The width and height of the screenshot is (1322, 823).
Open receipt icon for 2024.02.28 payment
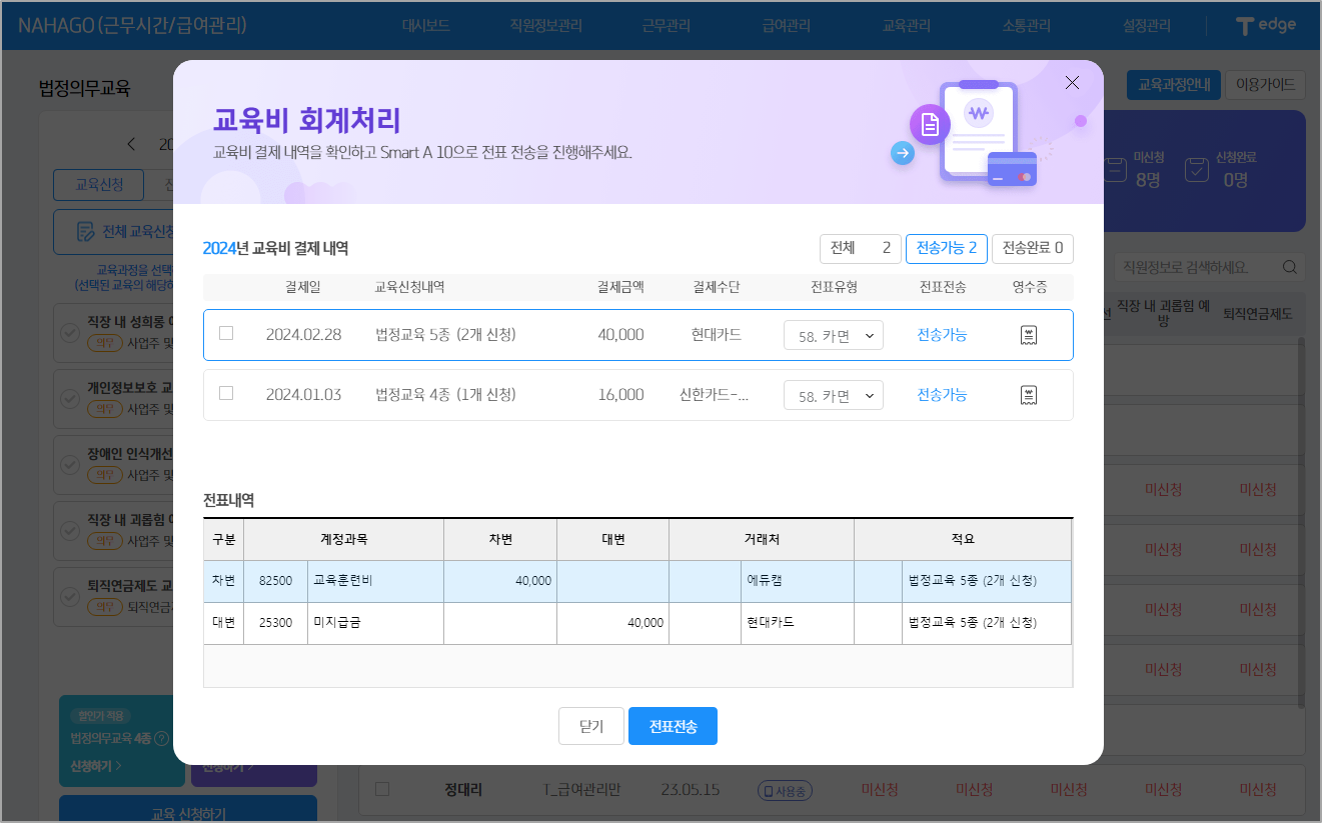tap(1028, 336)
